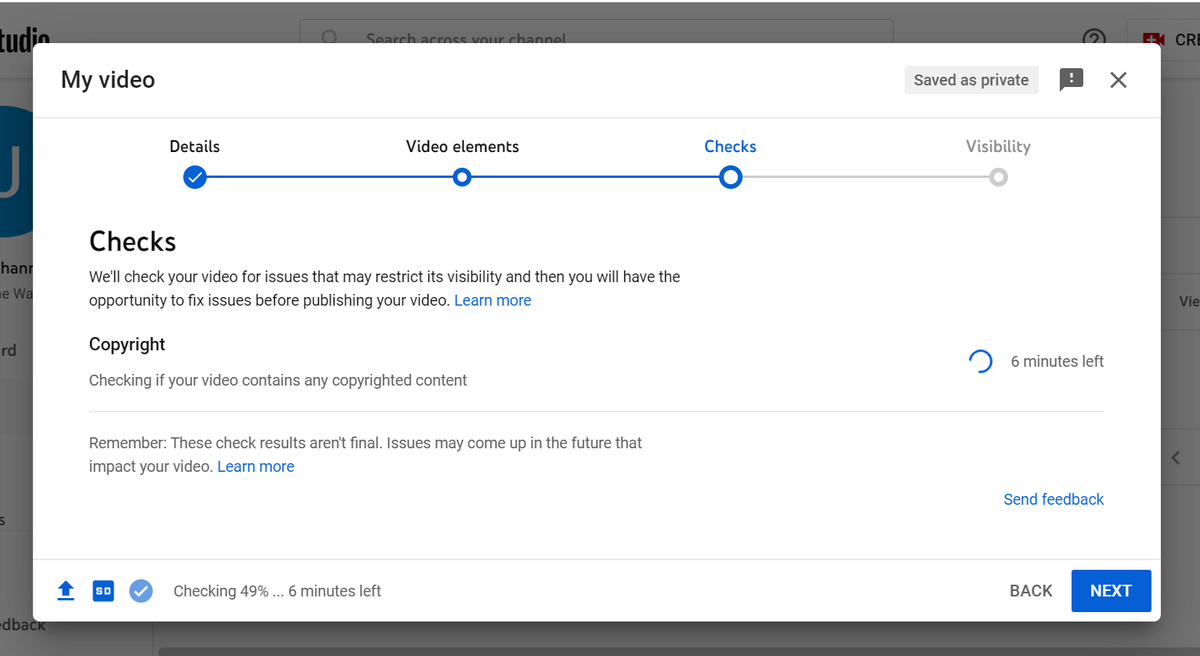Image resolution: width=1200 pixels, height=656 pixels.
Task: Select the Visibility step circle
Action: [997, 177]
